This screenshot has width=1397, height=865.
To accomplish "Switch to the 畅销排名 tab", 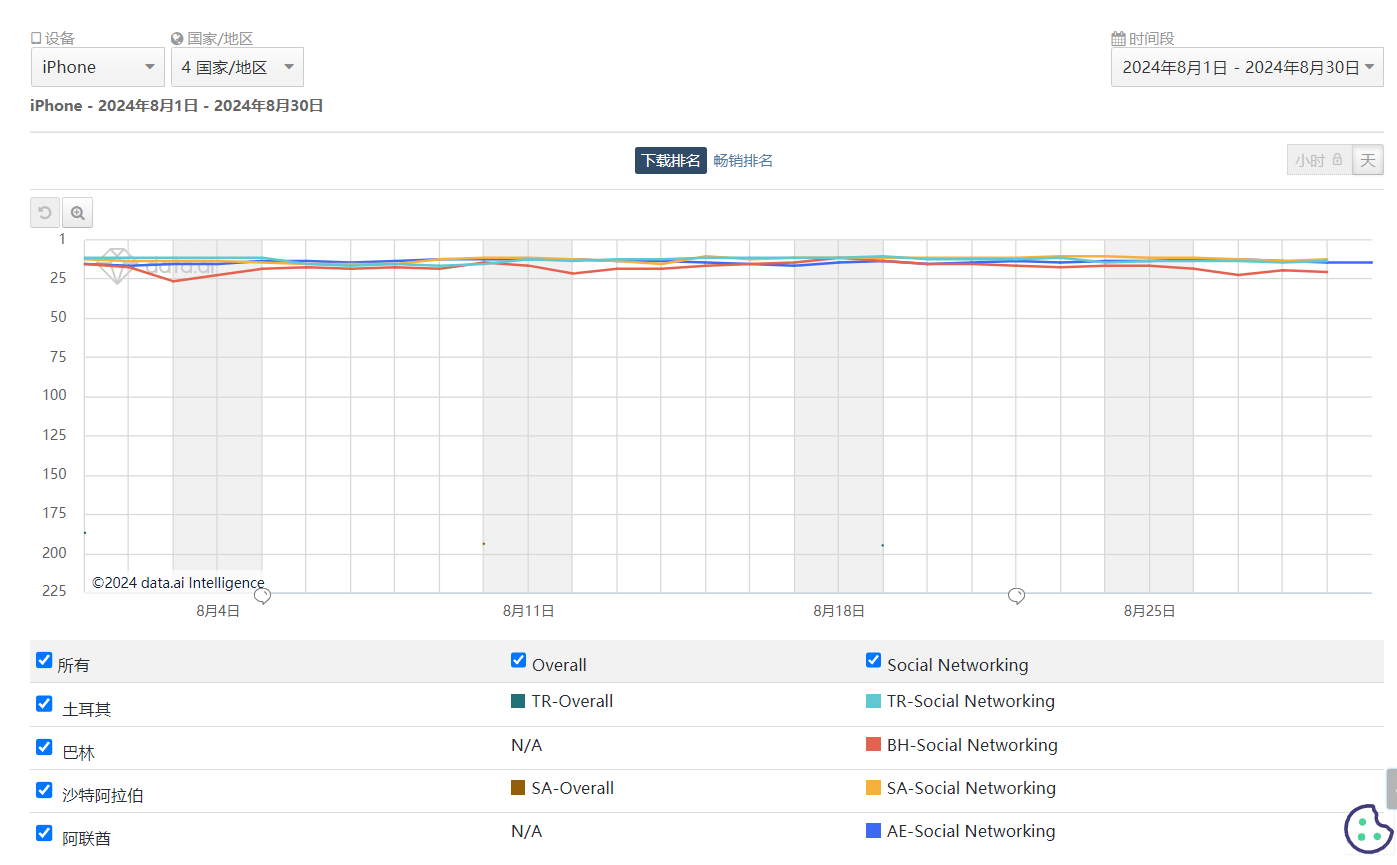I will click(x=743, y=161).
